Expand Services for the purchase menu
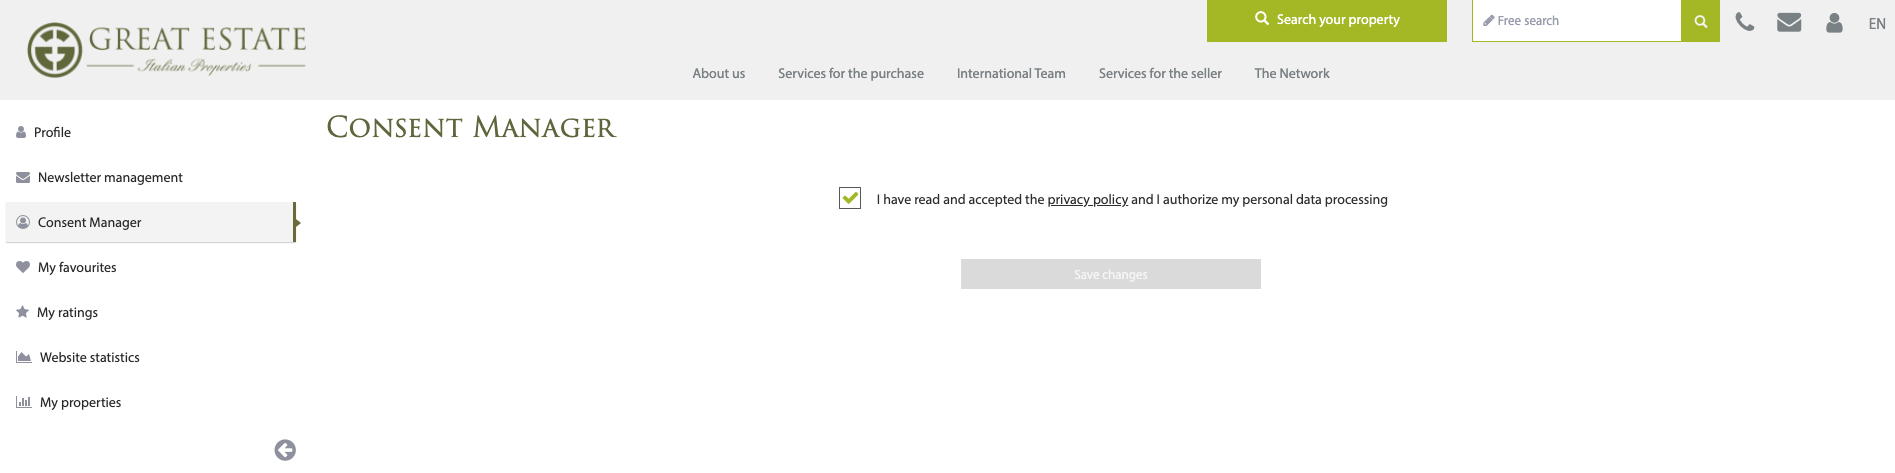 (x=851, y=73)
